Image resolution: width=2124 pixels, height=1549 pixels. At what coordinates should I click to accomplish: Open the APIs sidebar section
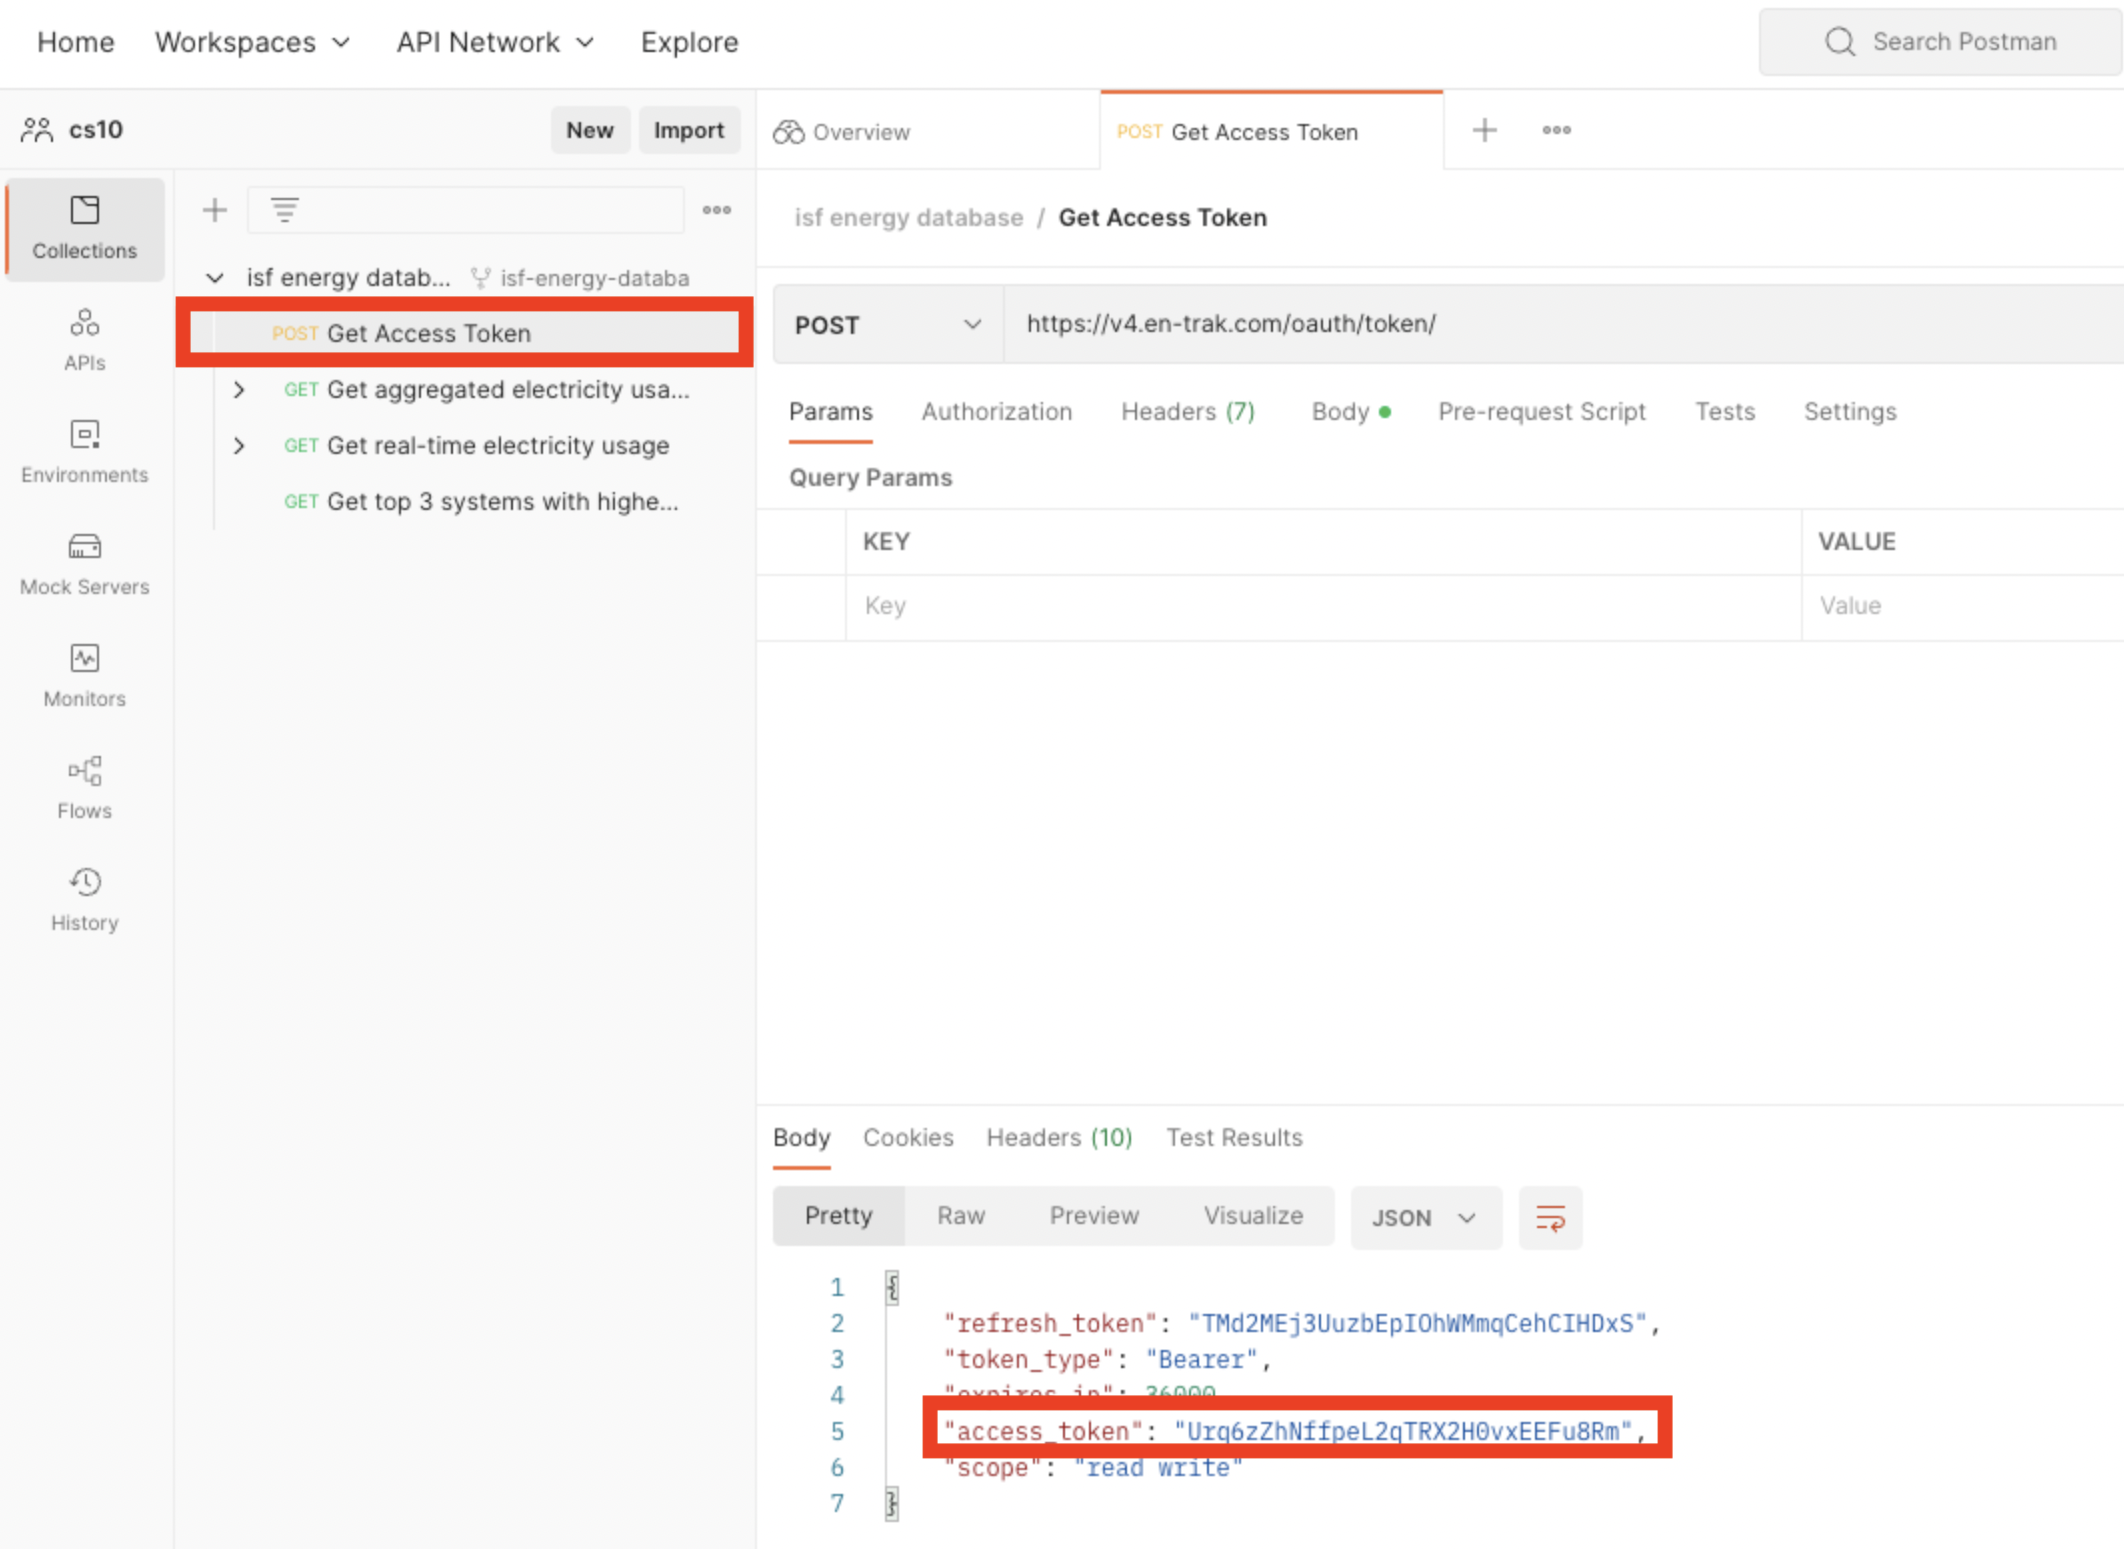[84, 340]
